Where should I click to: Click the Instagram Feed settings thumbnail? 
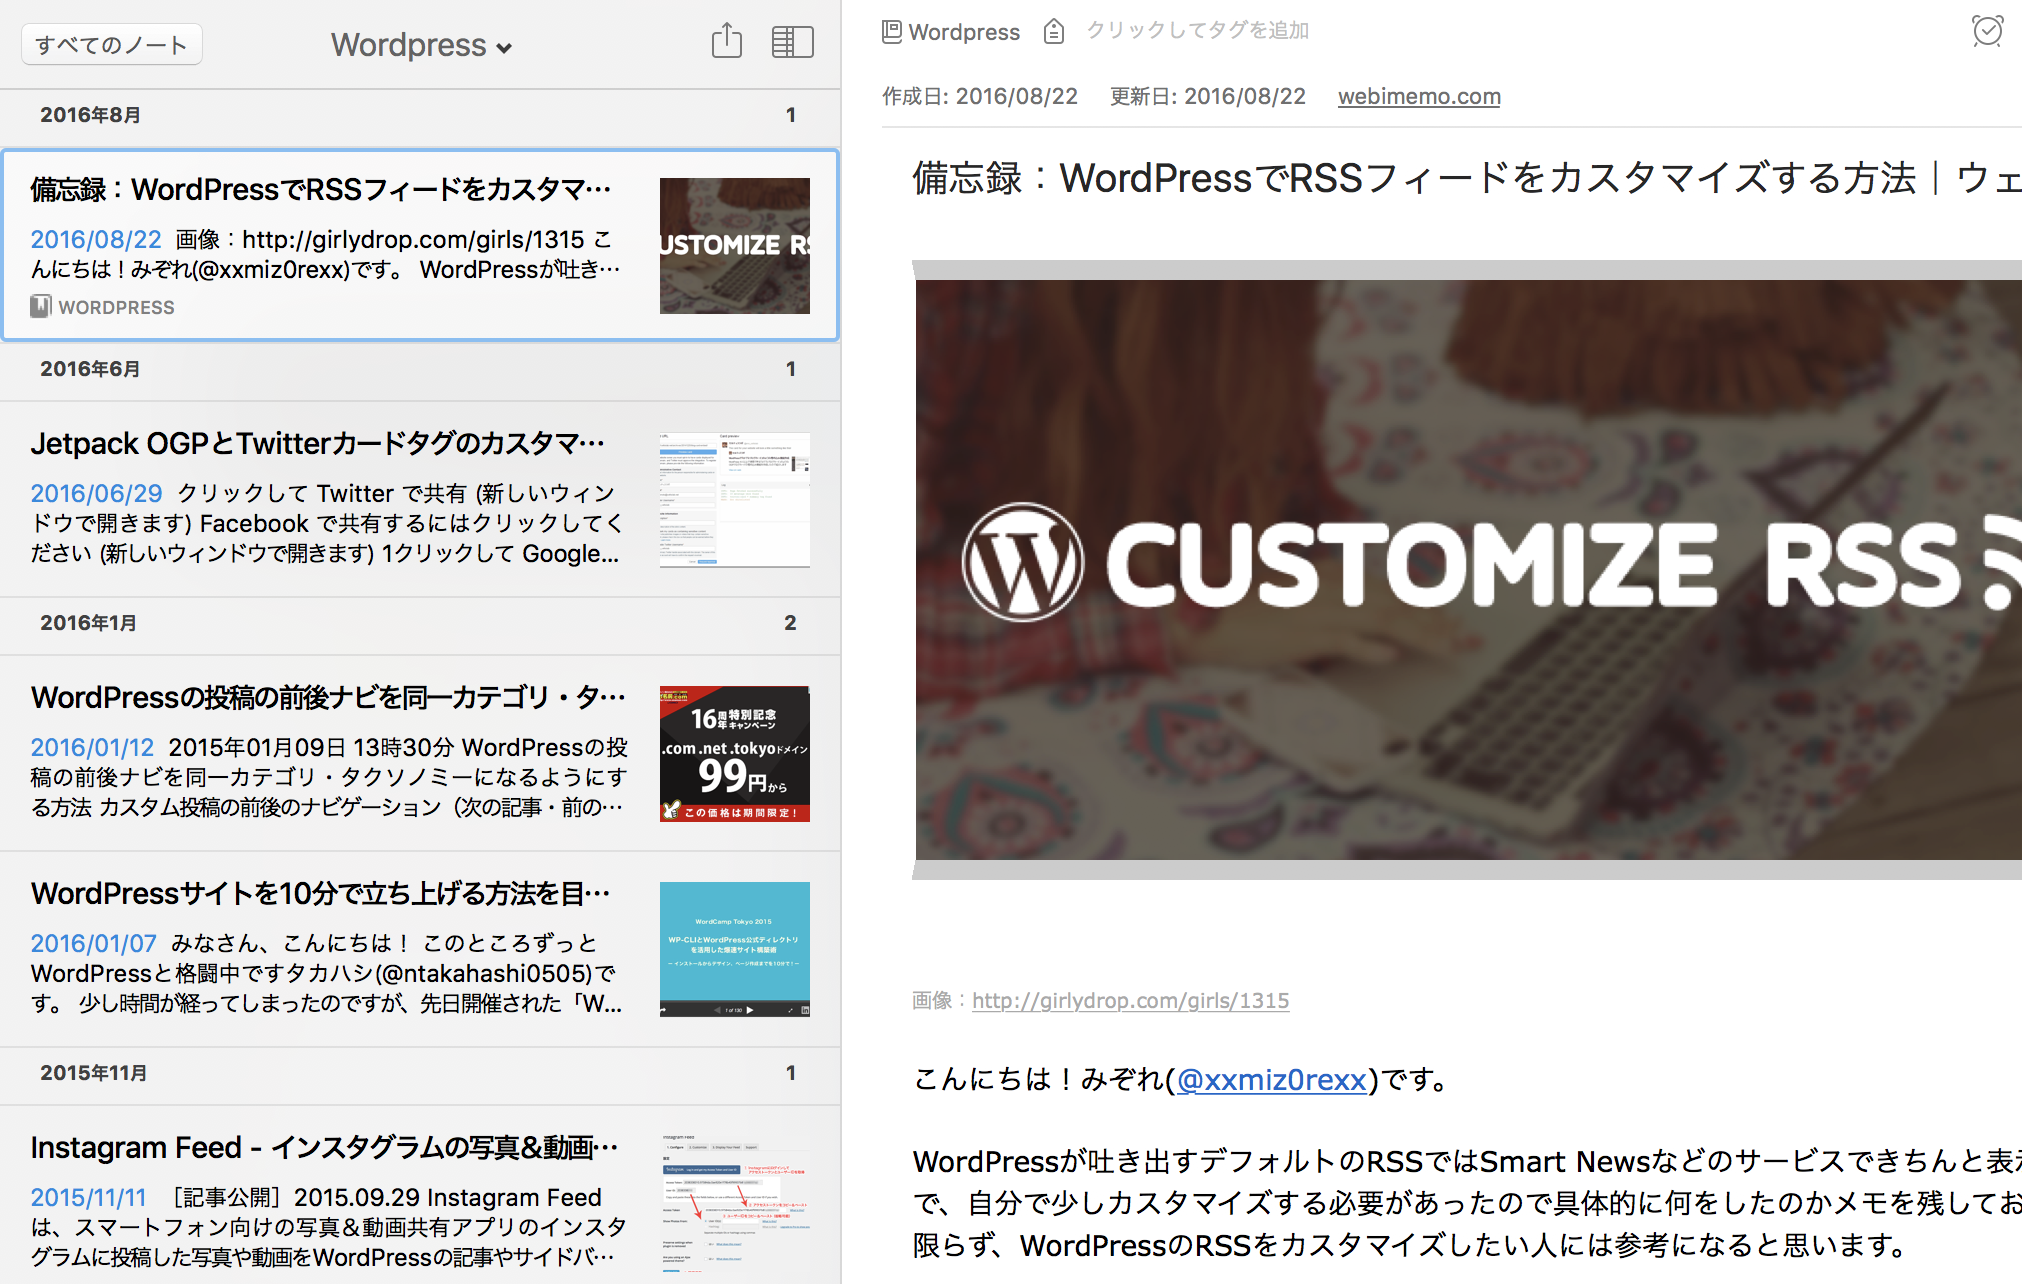point(735,1204)
